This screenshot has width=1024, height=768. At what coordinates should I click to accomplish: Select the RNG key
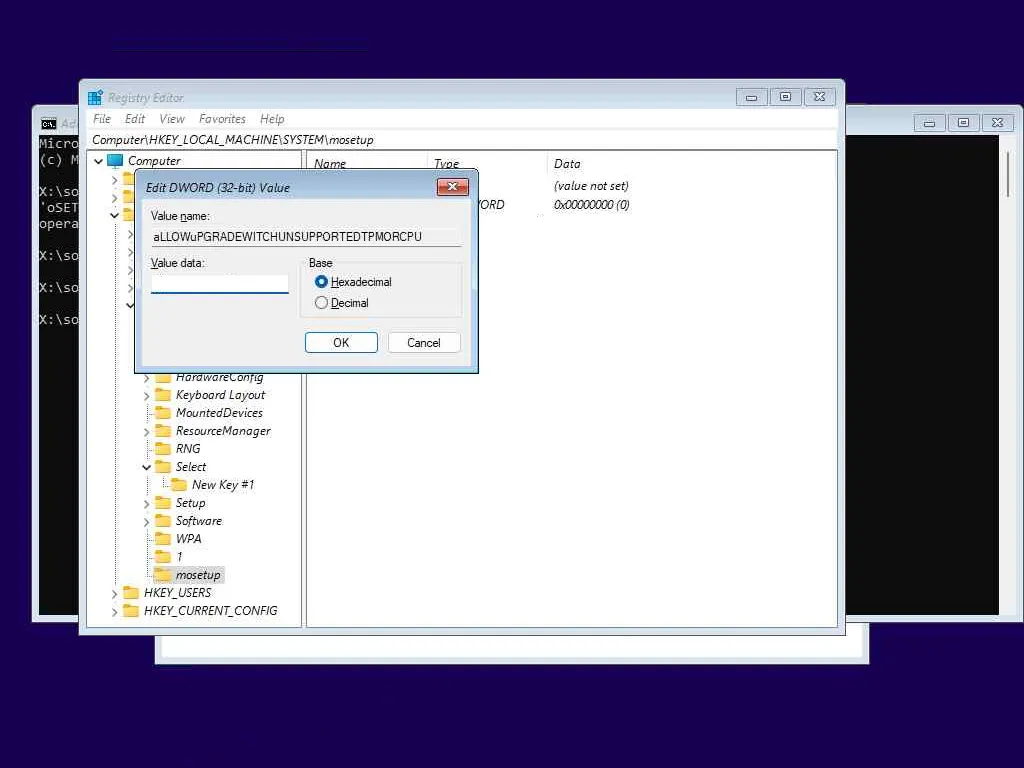(x=188, y=449)
